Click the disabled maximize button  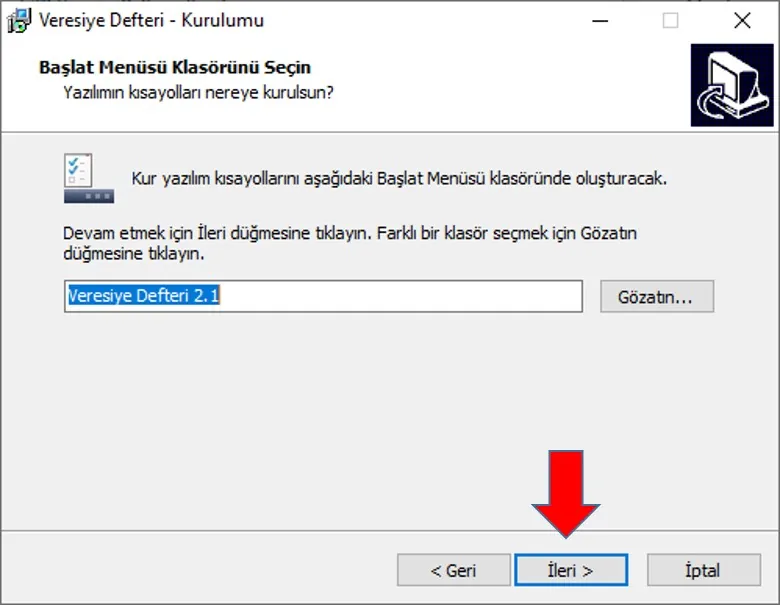[671, 21]
